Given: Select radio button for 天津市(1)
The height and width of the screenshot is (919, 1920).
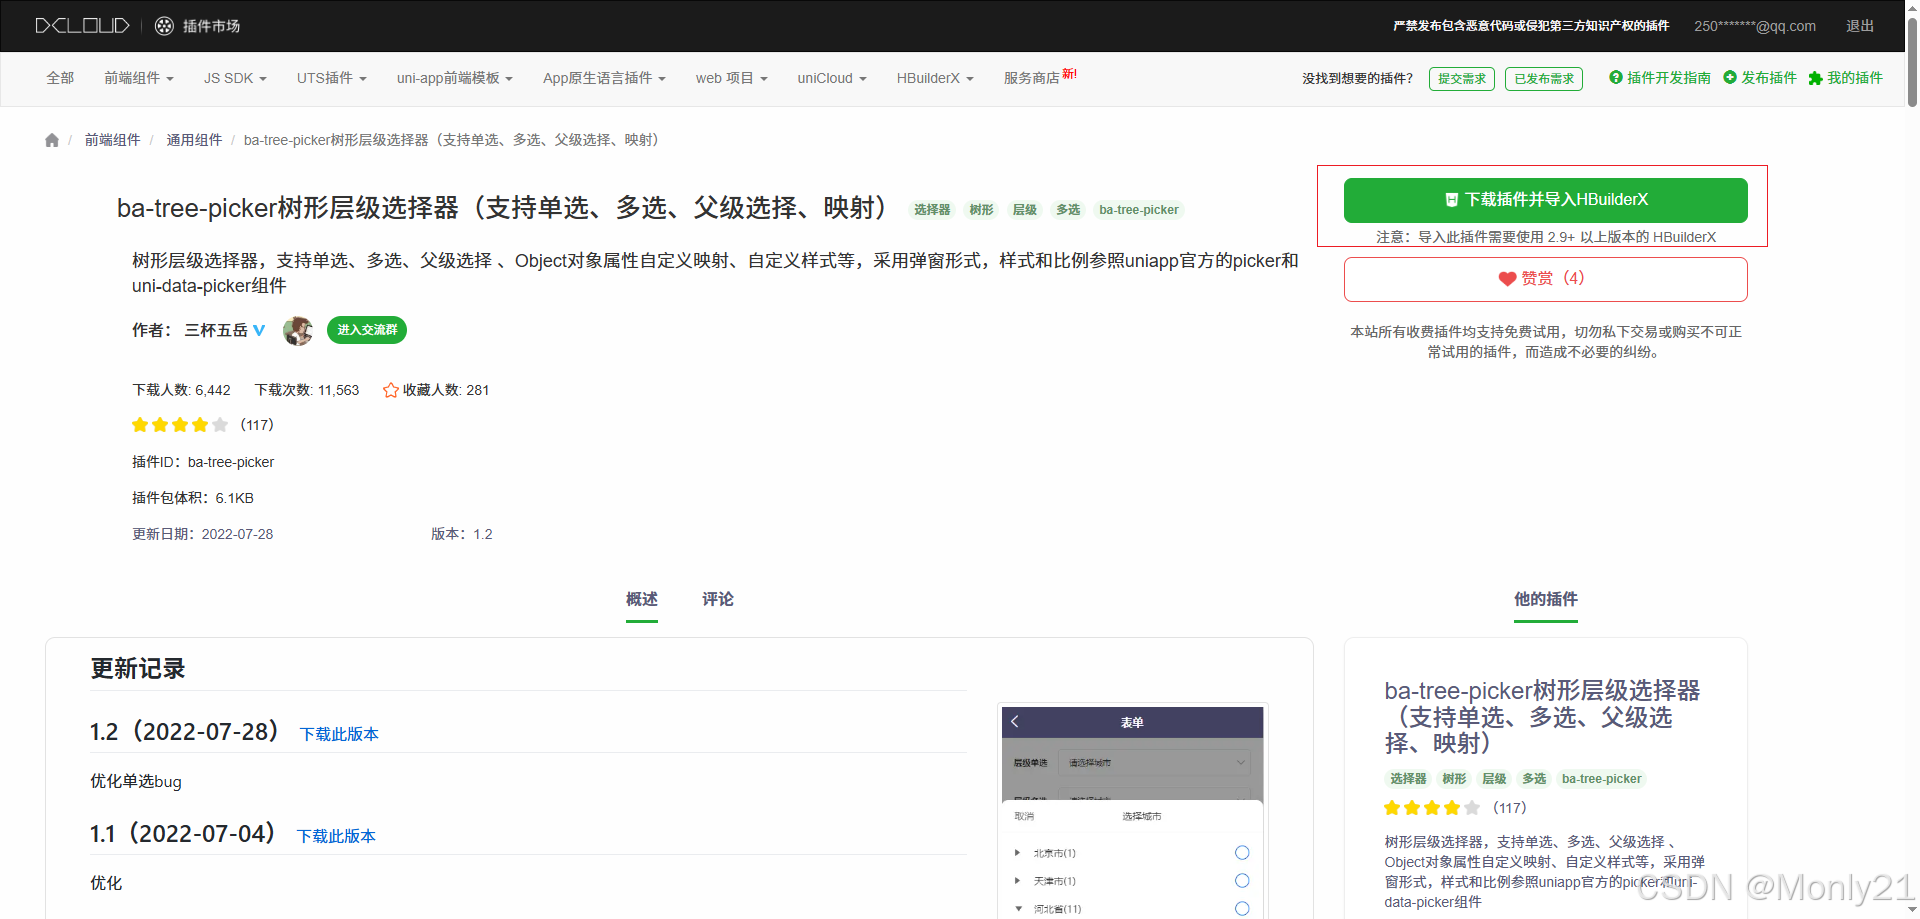Looking at the screenshot, I should pos(1242,881).
